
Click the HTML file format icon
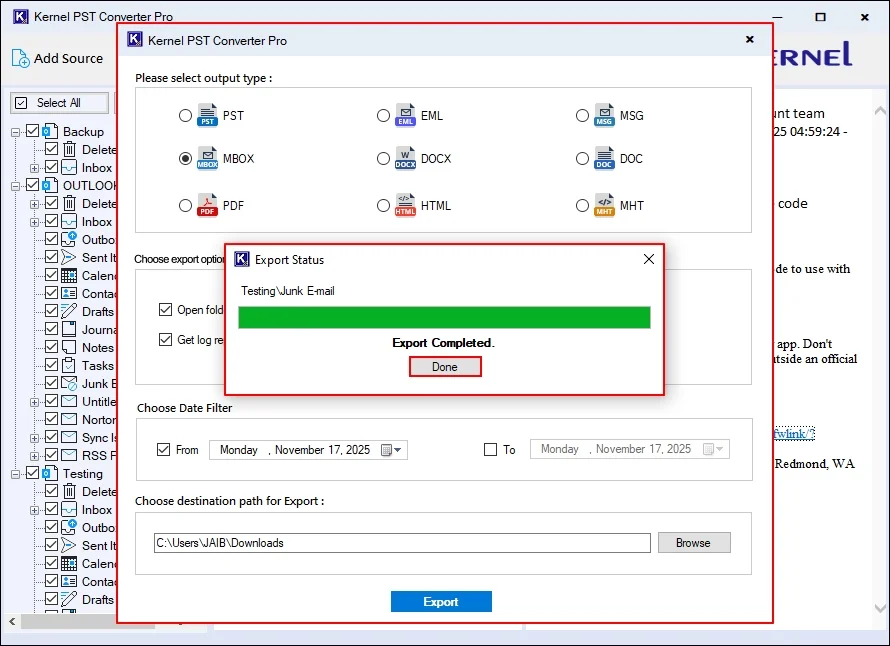[x=405, y=205]
